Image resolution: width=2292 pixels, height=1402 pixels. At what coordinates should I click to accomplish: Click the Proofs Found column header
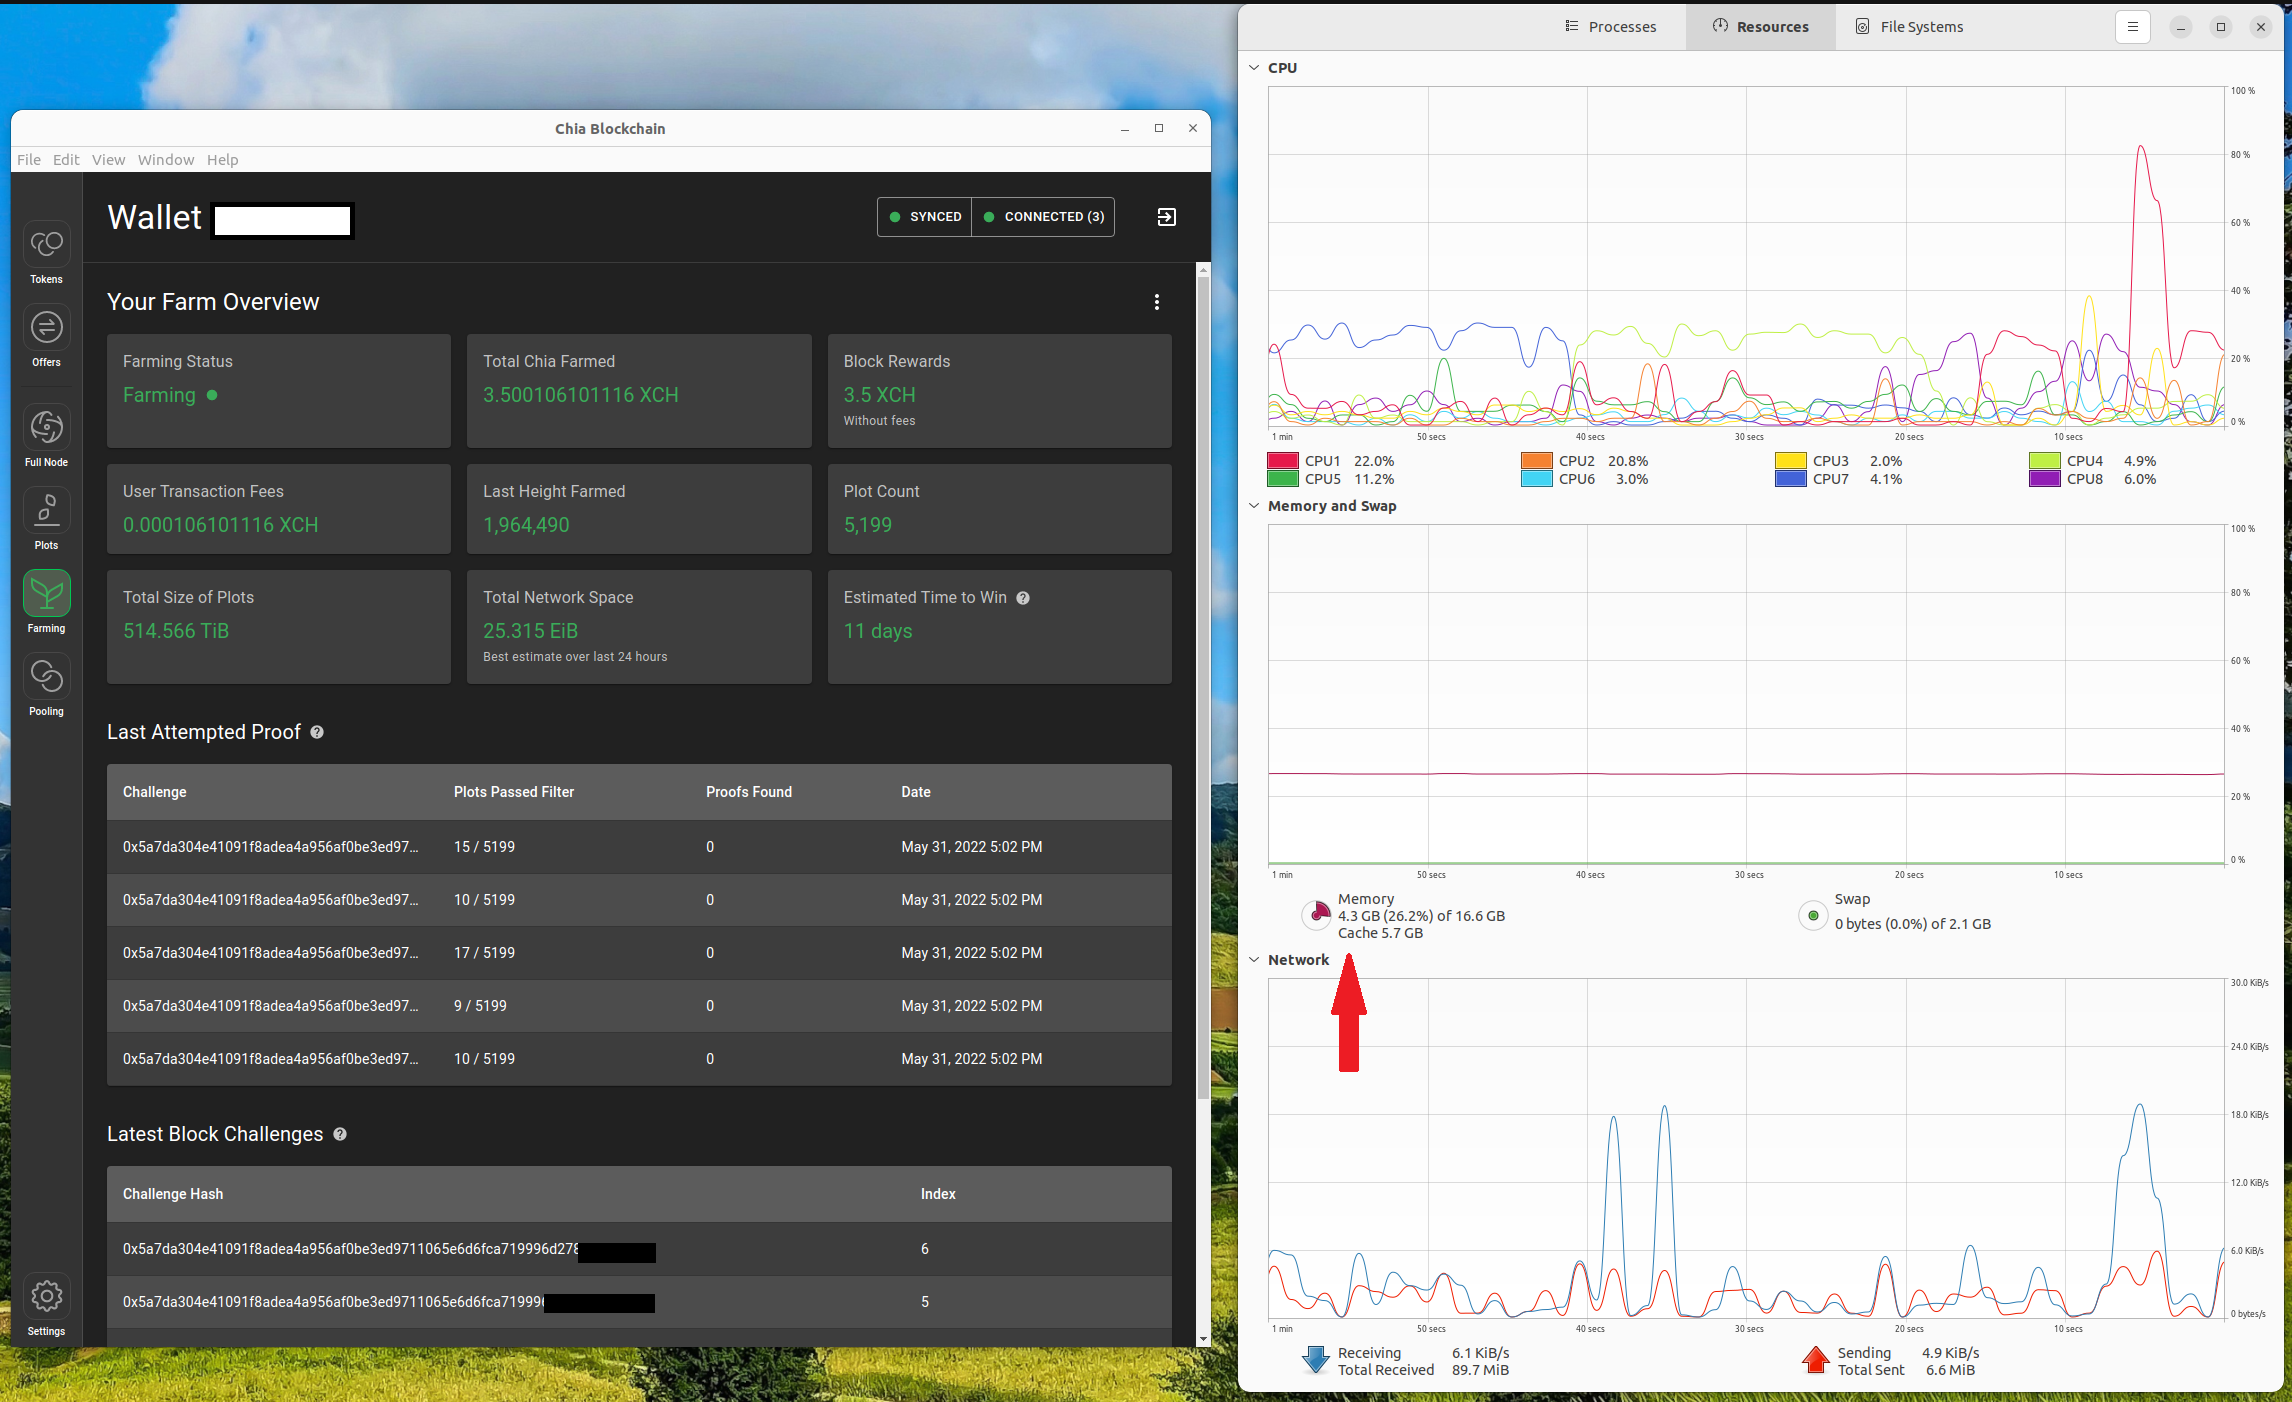coord(749,792)
